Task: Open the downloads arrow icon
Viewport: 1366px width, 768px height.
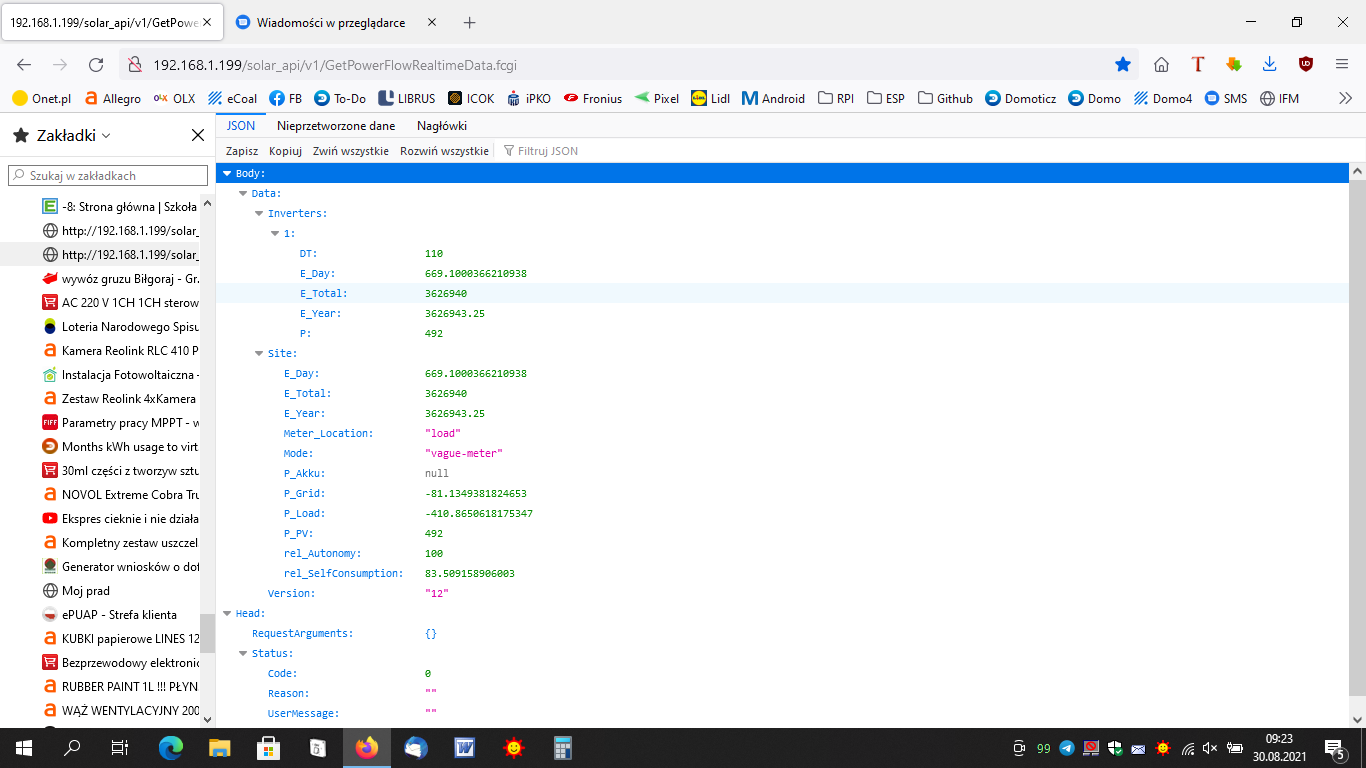Action: point(1269,65)
